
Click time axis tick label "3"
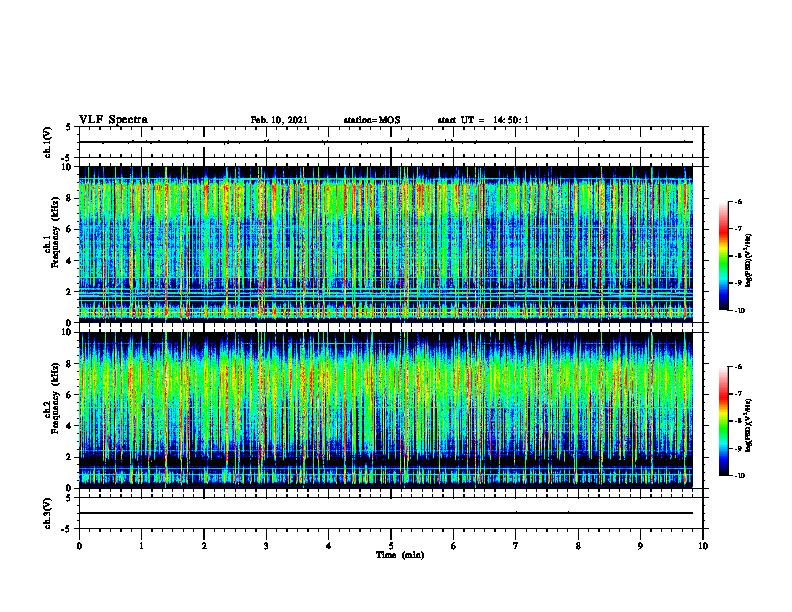pos(266,546)
